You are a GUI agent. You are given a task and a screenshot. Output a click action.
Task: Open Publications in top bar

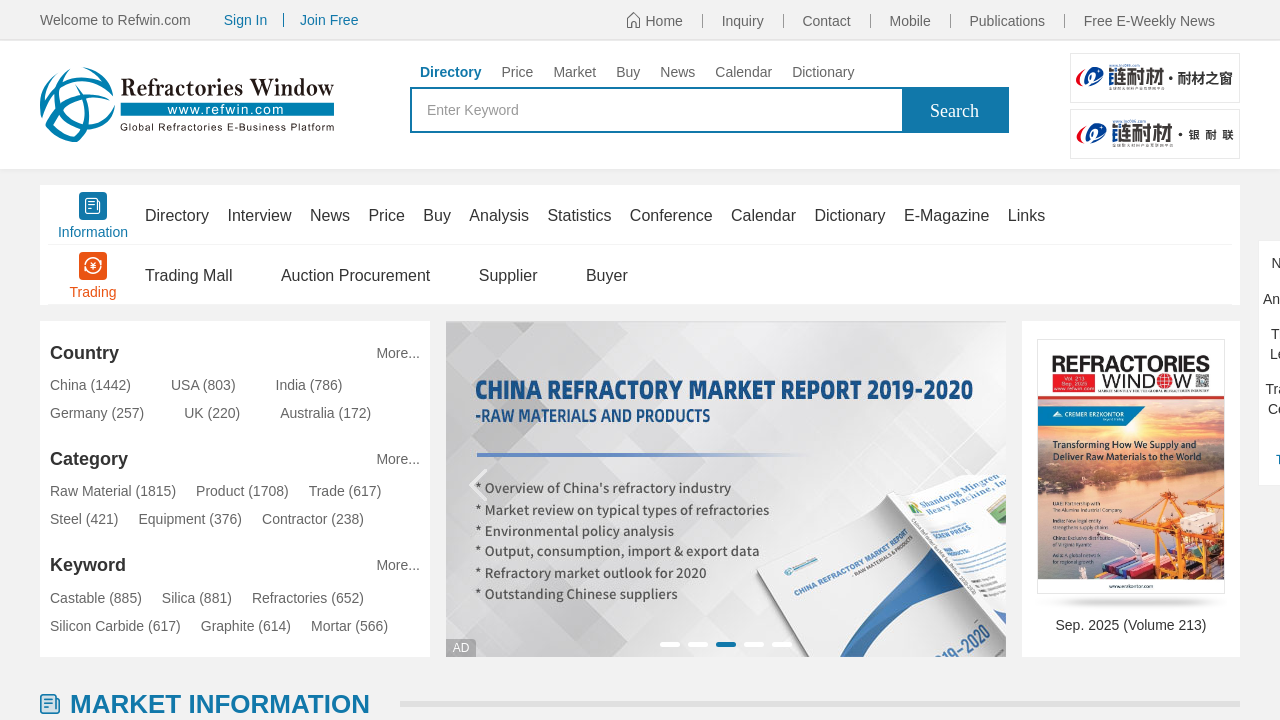(1007, 21)
